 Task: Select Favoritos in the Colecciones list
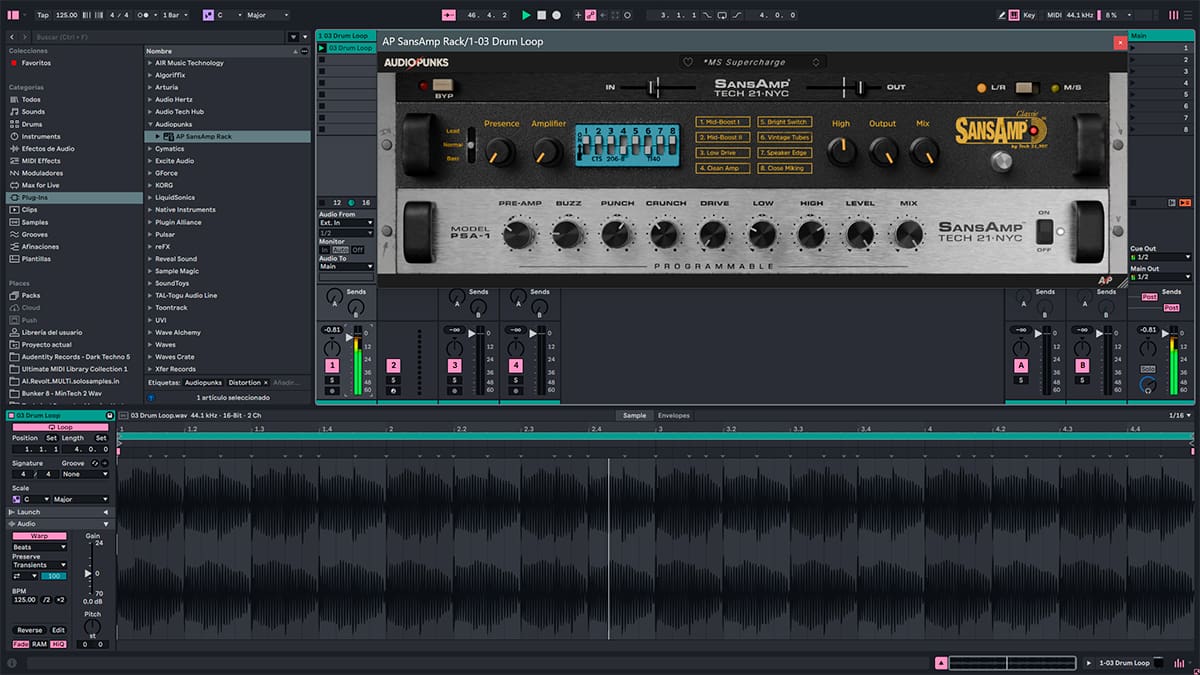[36, 63]
